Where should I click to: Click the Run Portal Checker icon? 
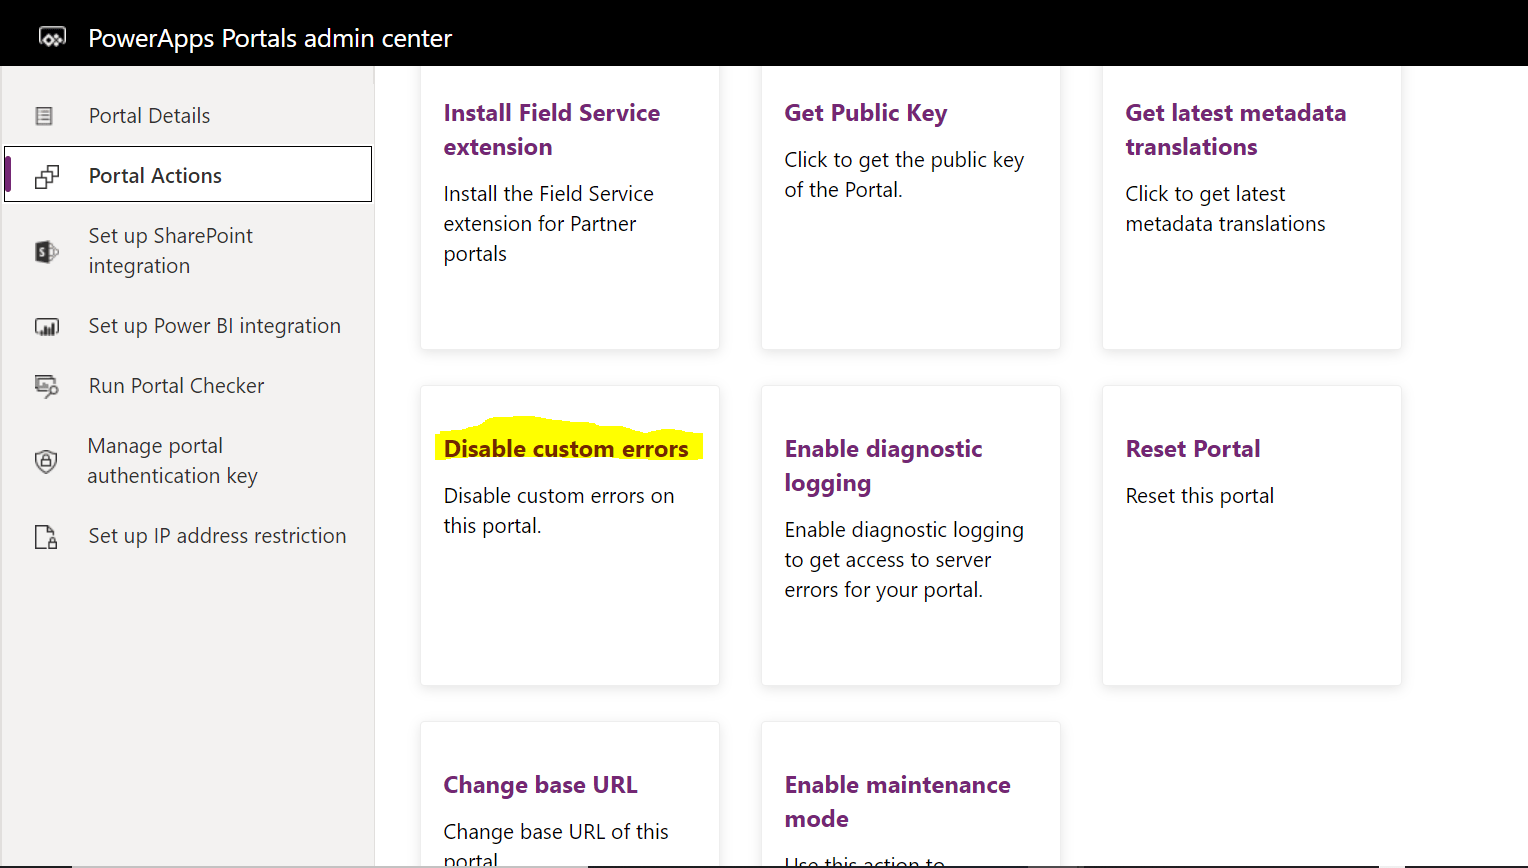pos(47,386)
